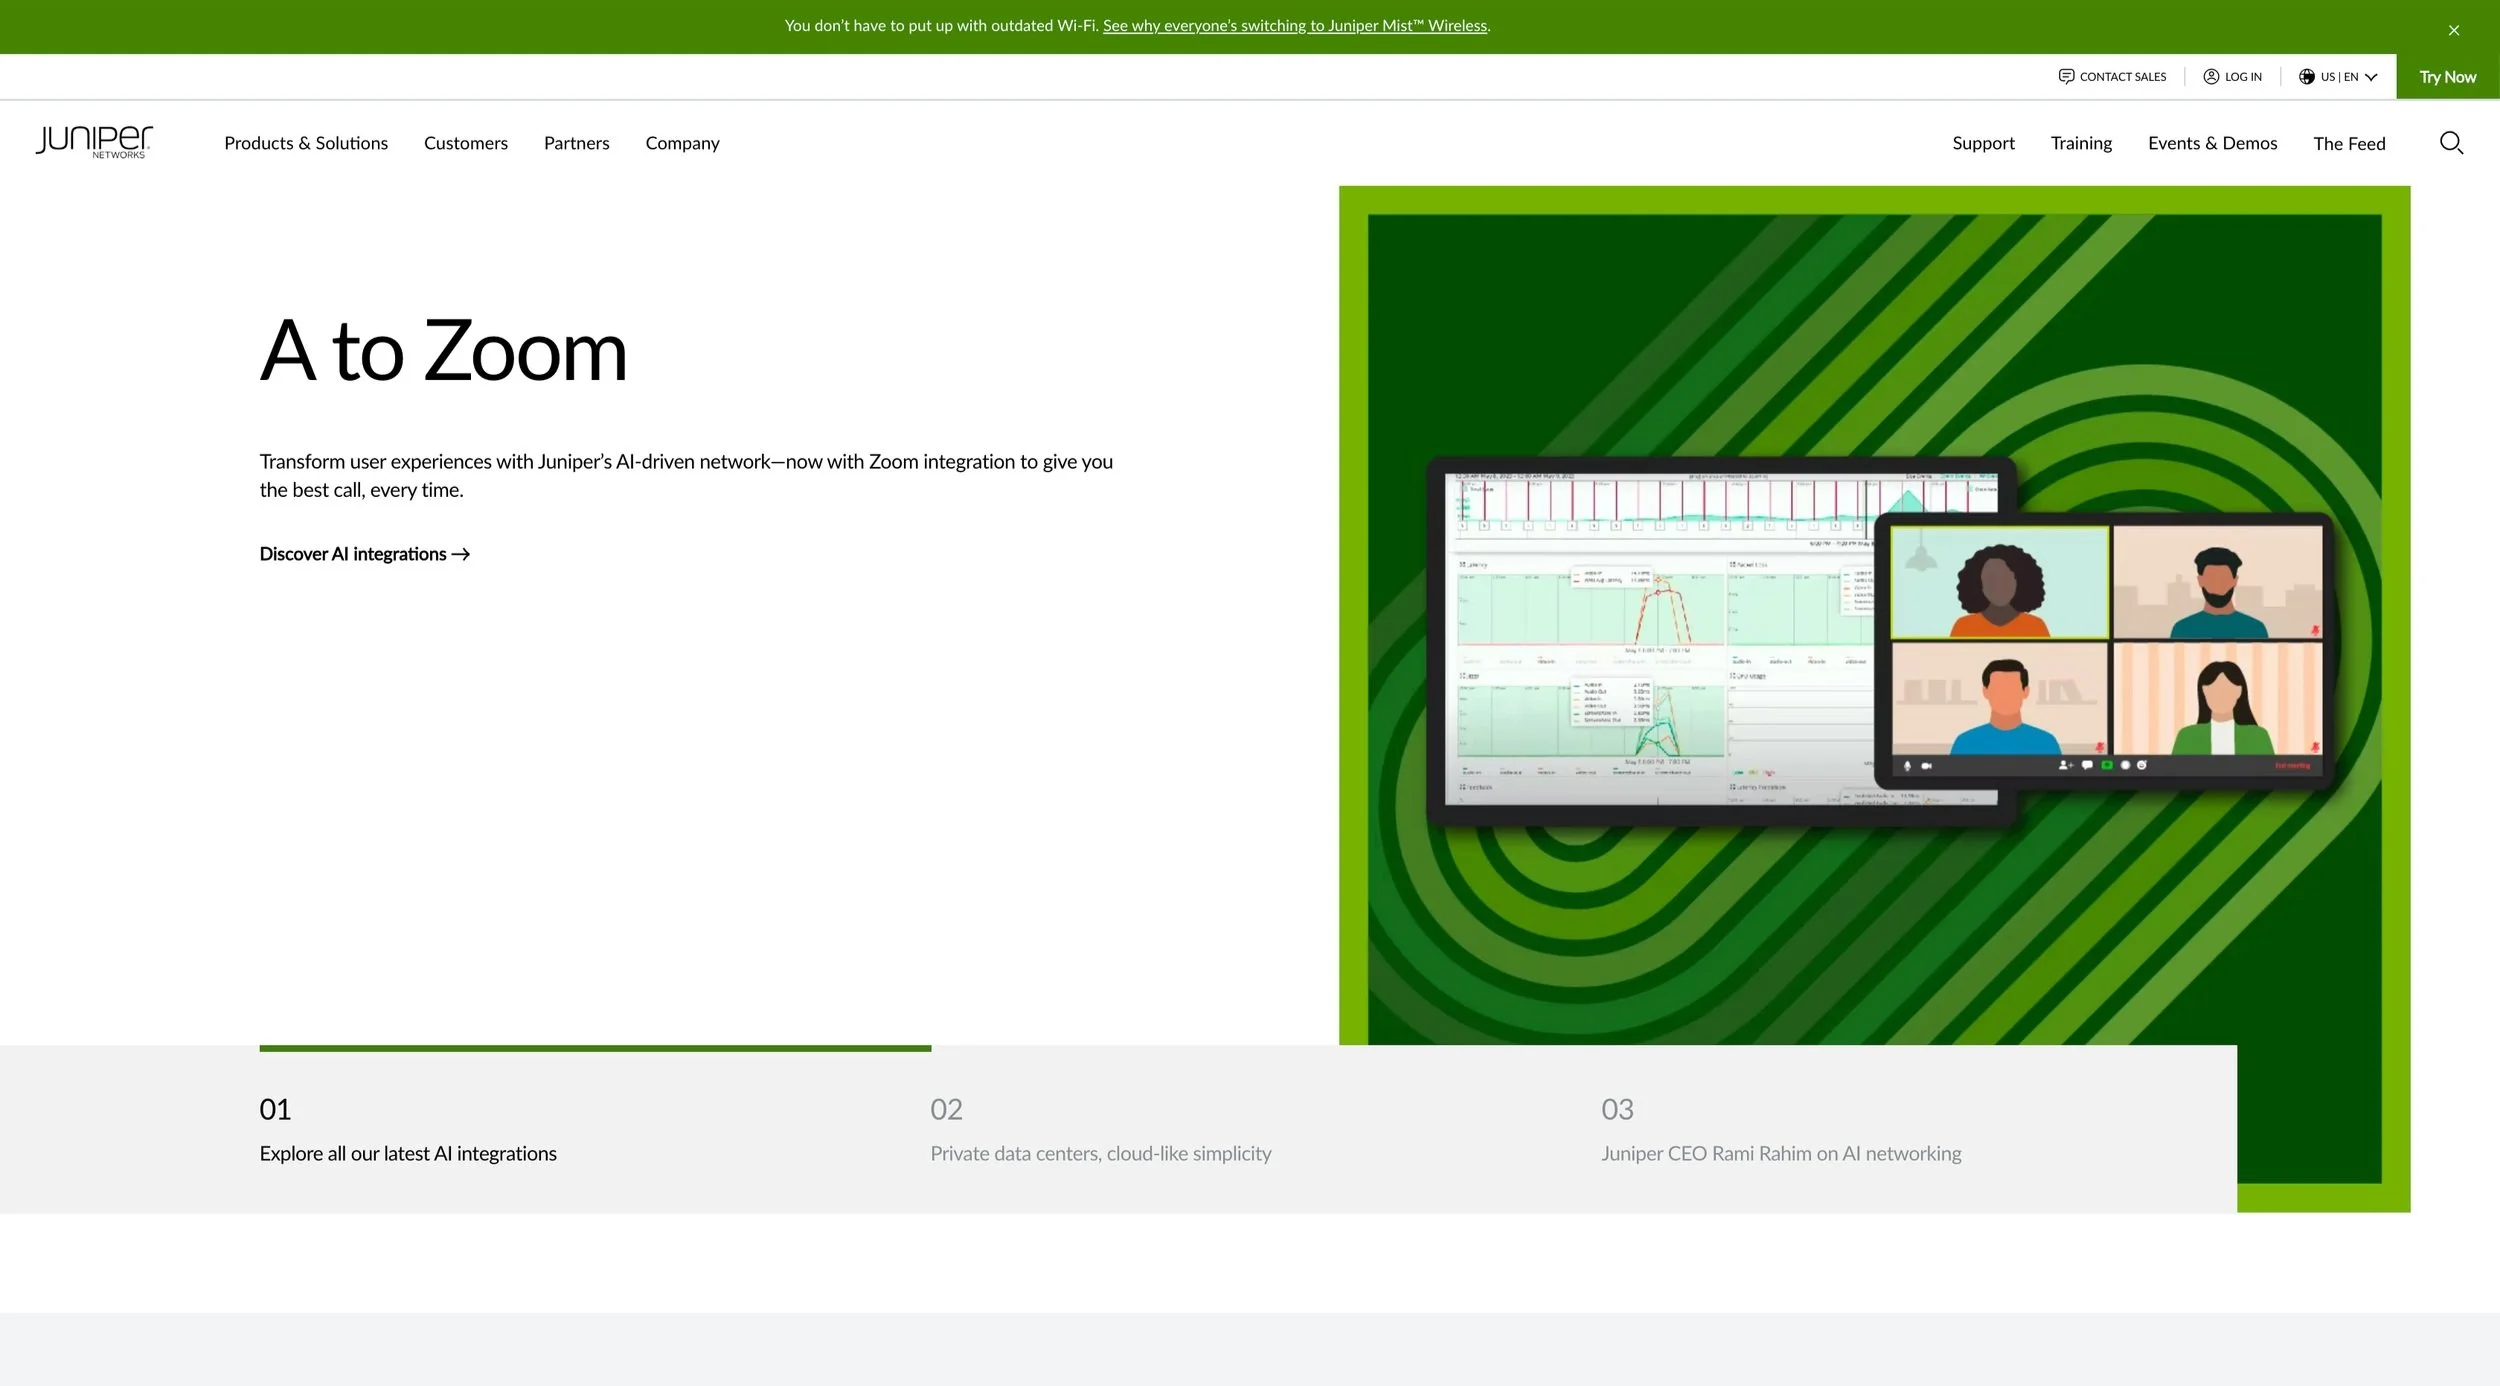The width and height of the screenshot is (2500, 1386).
Task: Dismiss the green Wi-Fi banner
Action: [x=2454, y=30]
